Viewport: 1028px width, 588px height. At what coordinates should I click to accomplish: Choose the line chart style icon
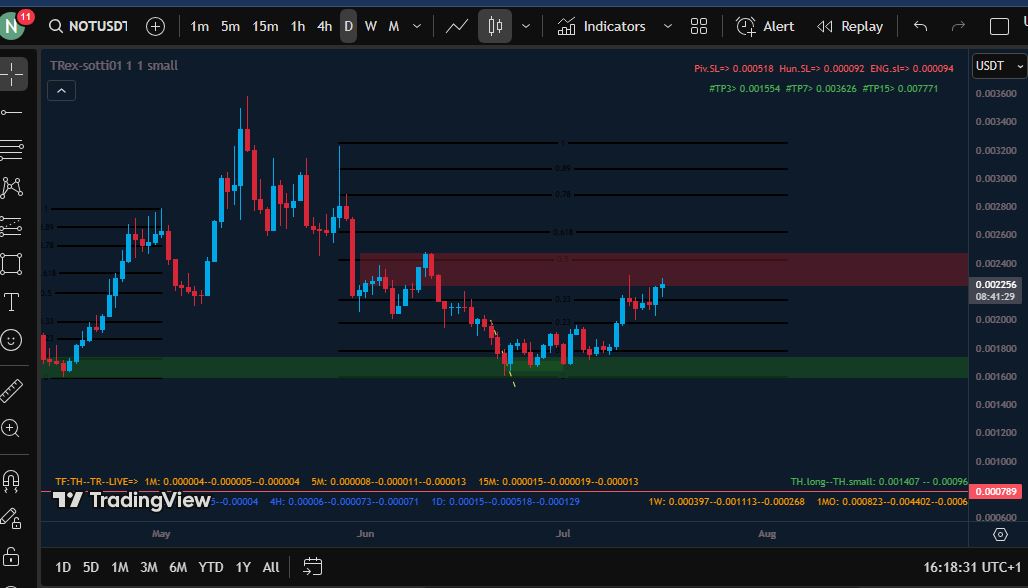457,26
